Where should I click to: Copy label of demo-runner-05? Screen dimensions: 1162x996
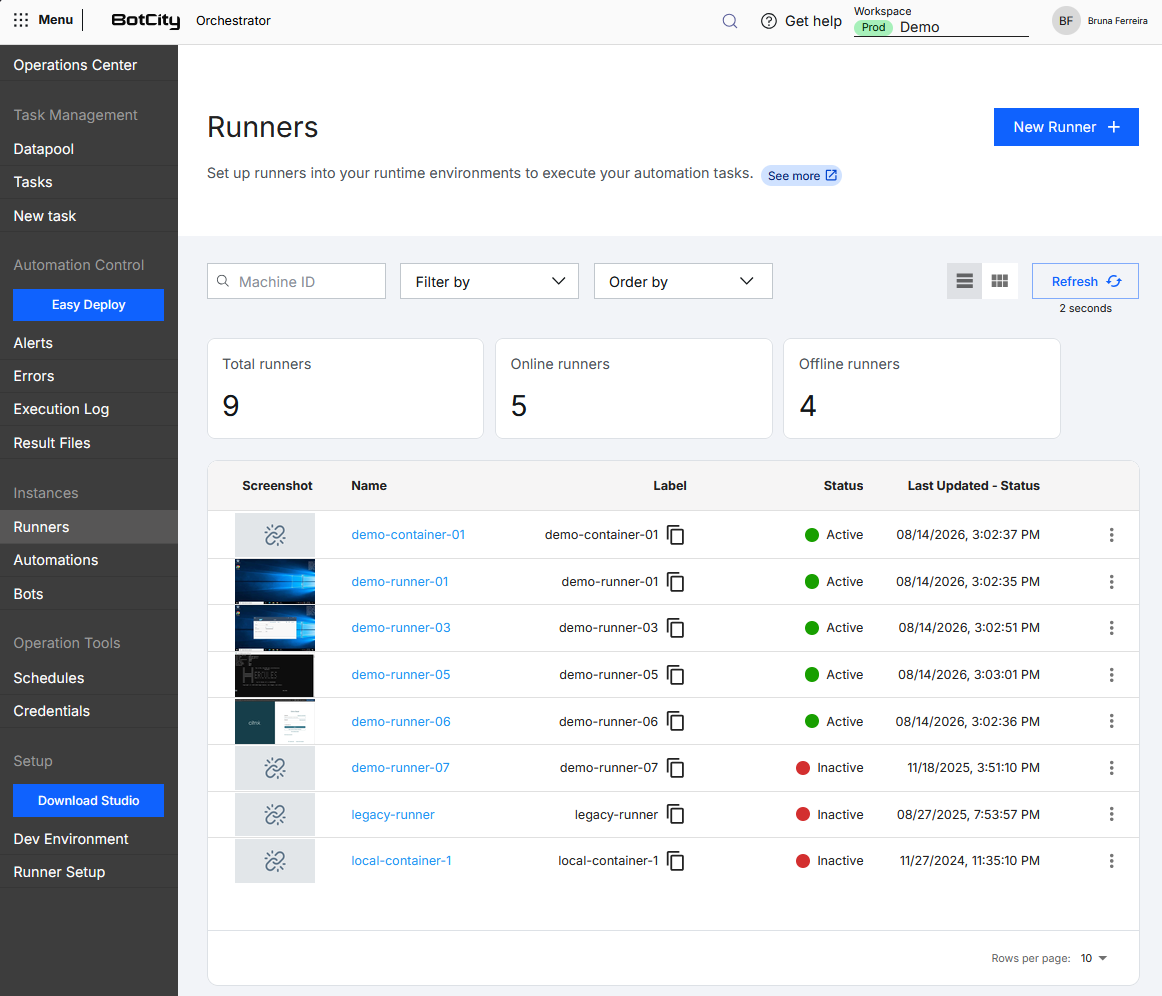coord(675,674)
